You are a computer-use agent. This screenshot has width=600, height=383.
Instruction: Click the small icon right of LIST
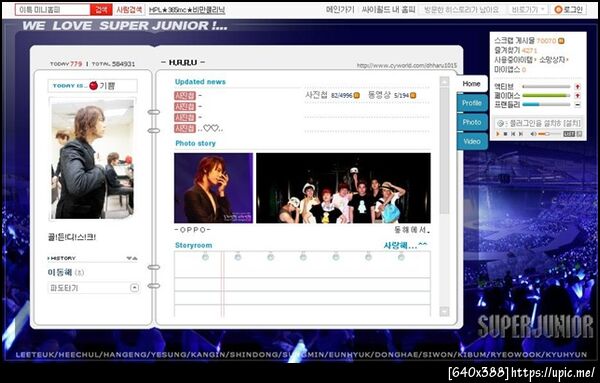pyautogui.click(x=579, y=134)
